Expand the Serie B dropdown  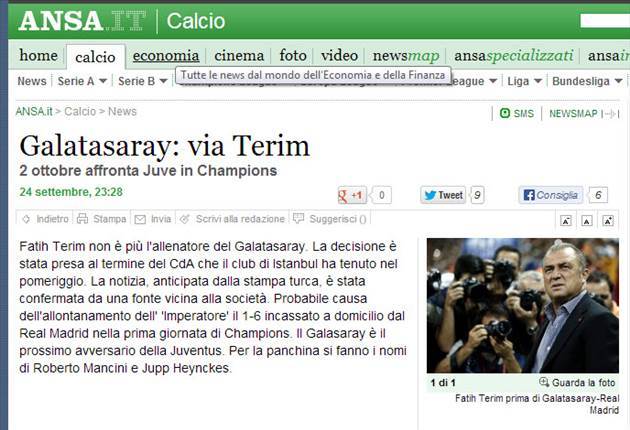(163, 81)
